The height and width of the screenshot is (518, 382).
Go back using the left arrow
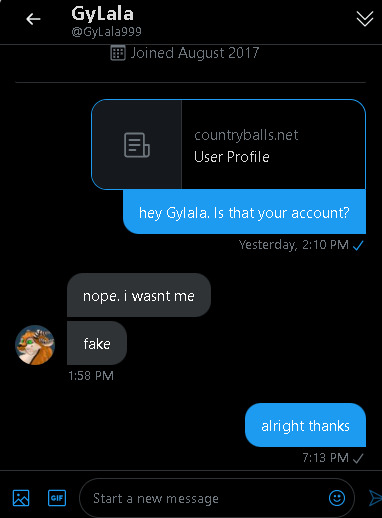(33, 19)
